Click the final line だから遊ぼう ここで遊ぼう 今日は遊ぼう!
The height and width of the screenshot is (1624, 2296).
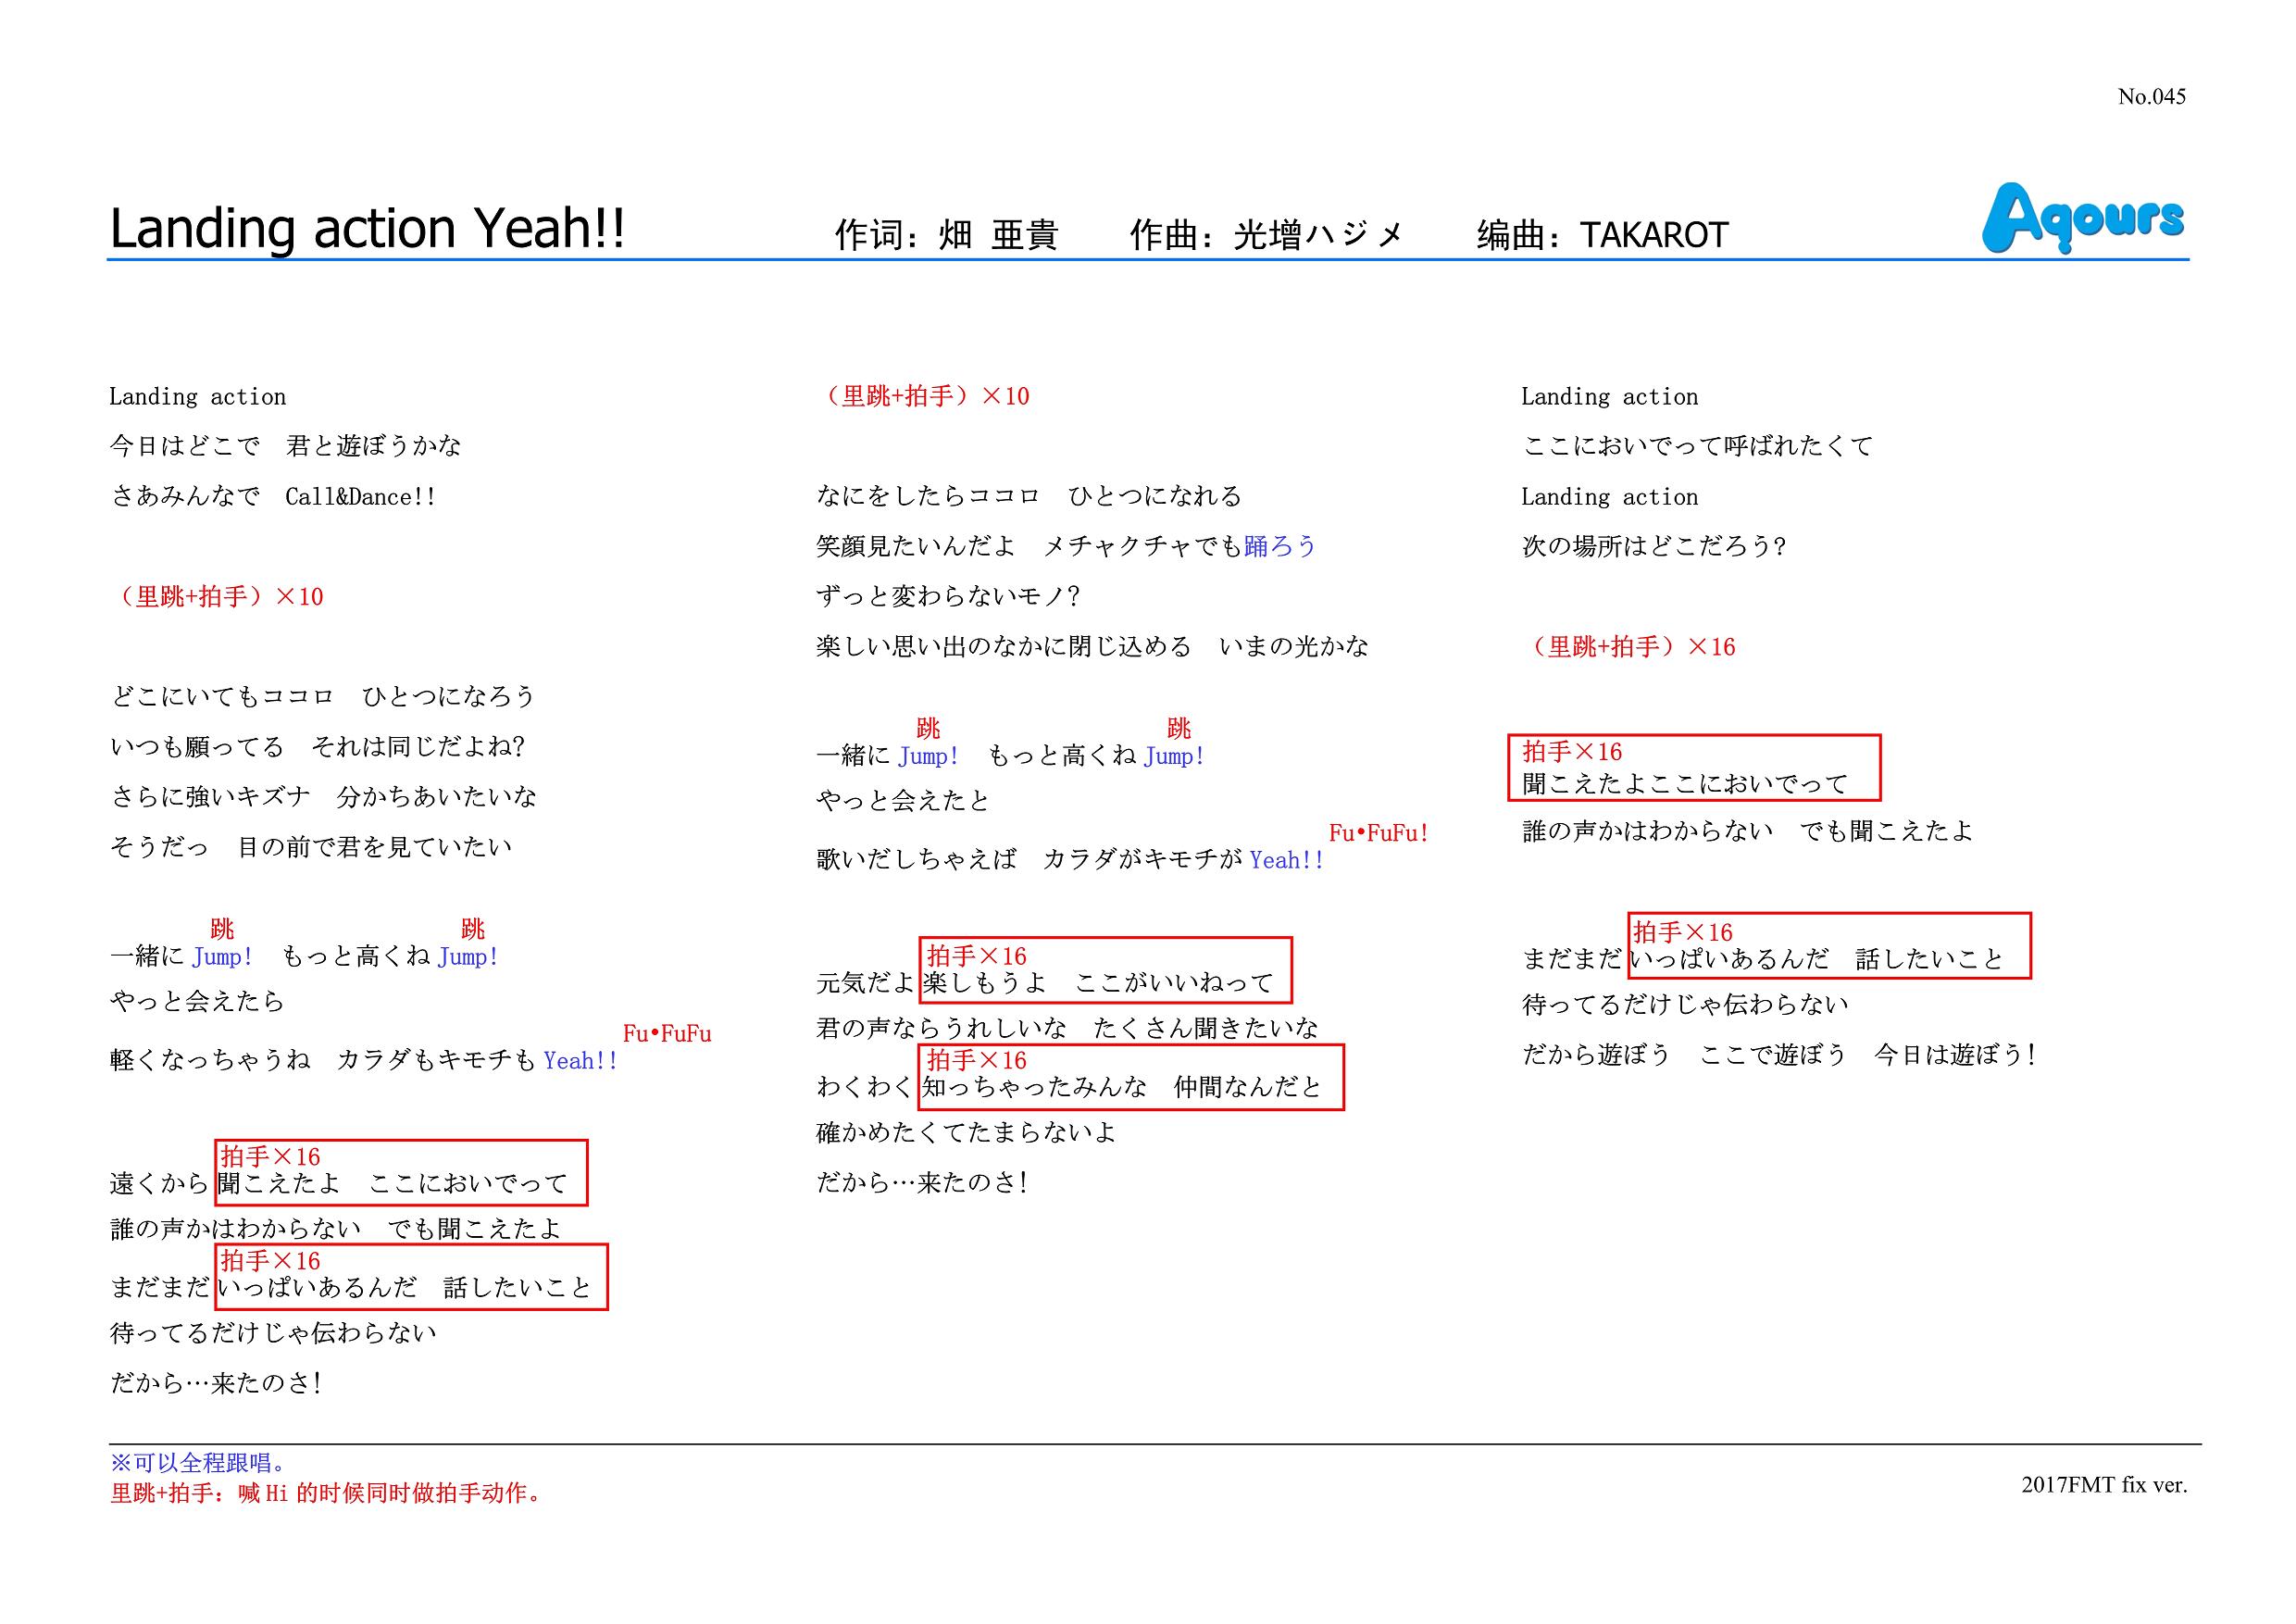[x=1778, y=1055]
